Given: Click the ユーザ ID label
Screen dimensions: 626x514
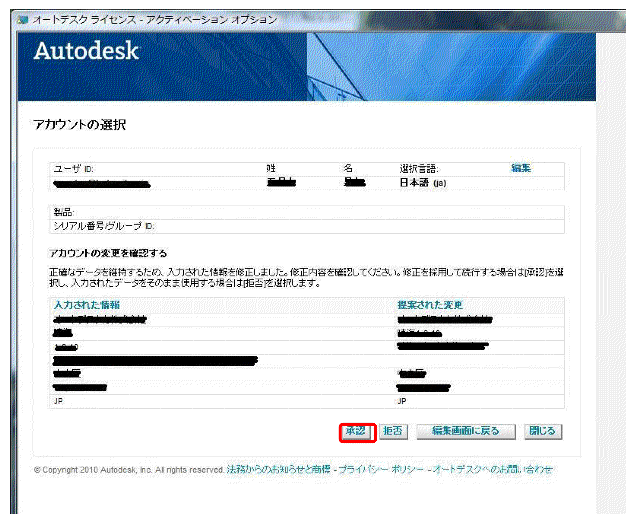Looking at the screenshot, I should pyautogui.click(x=73, y=169).
